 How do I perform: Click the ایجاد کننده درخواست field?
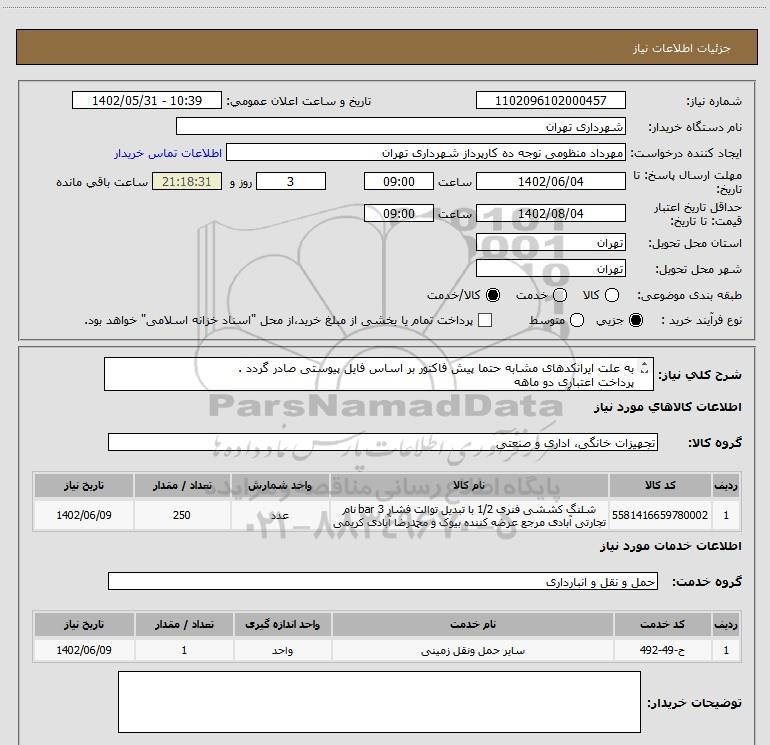(x=426, y=152)
